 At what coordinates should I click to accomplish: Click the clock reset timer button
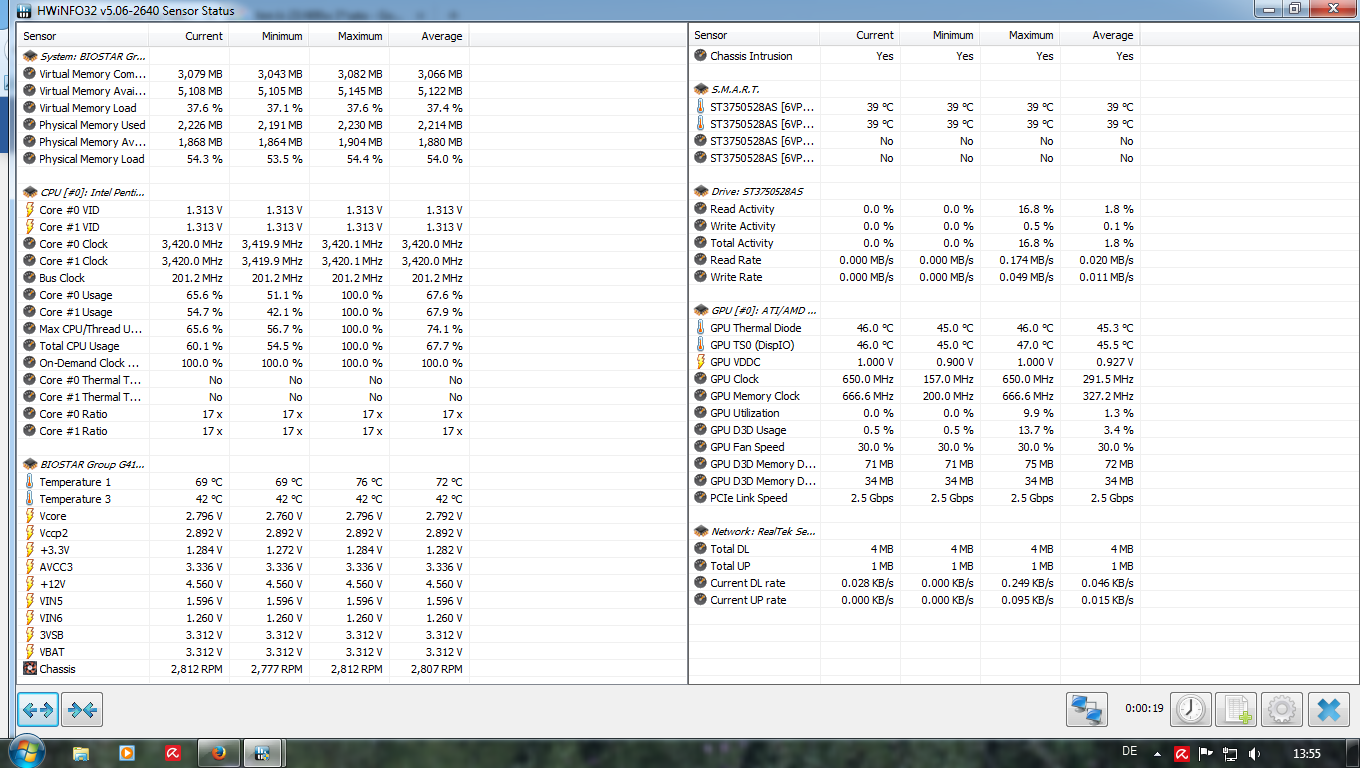coord(1190,710)
